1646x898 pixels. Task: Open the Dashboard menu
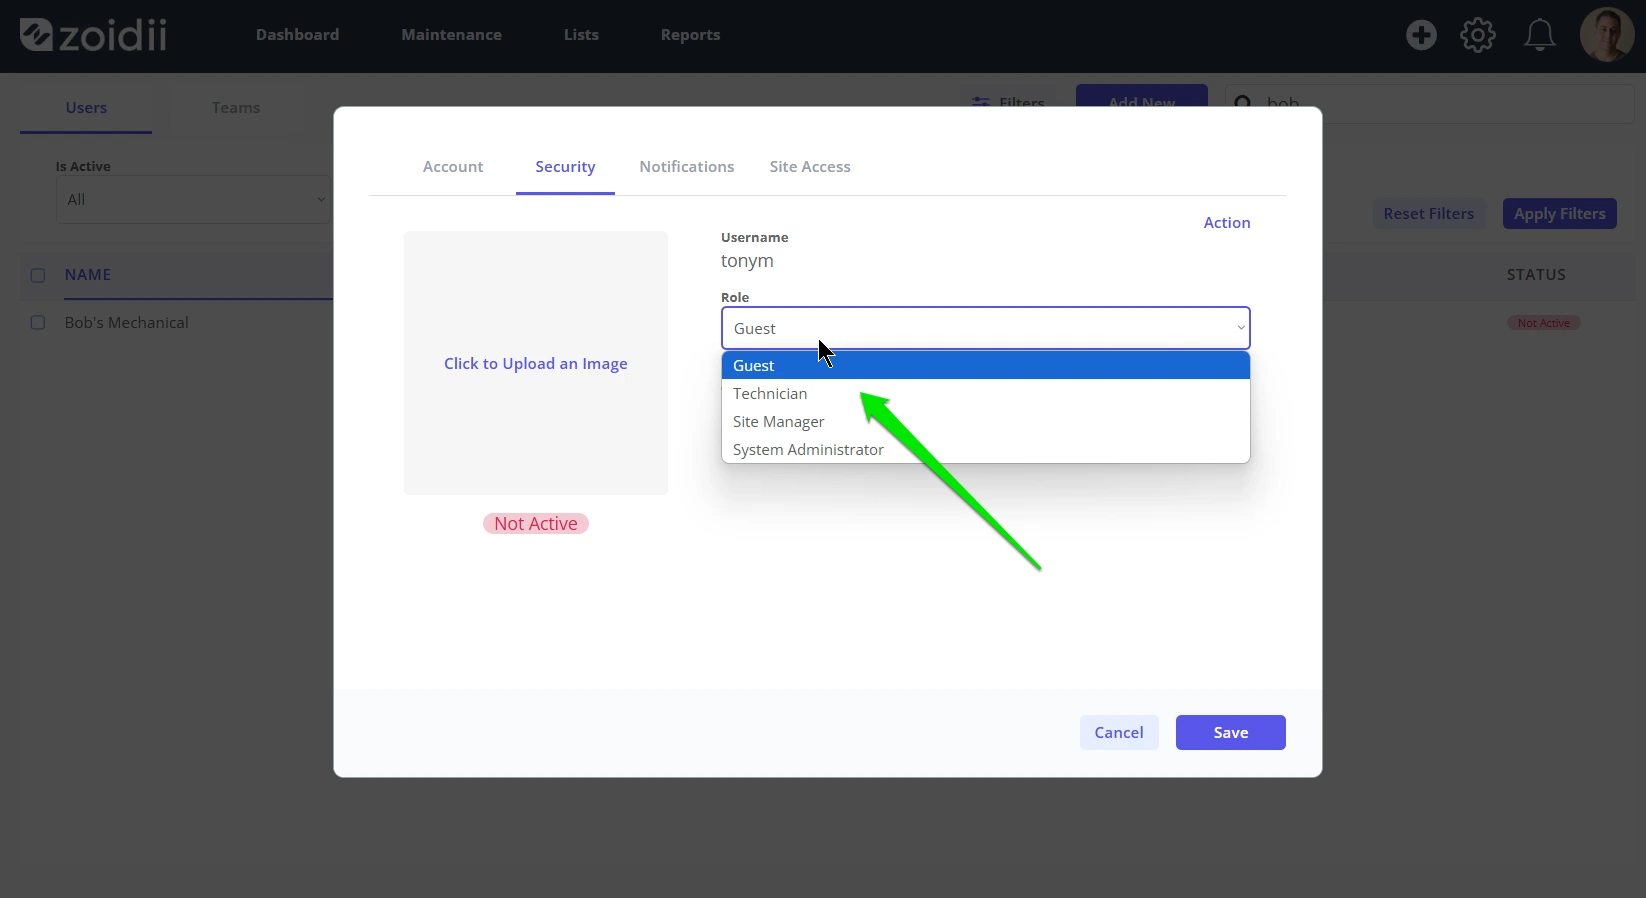[297, 35]
